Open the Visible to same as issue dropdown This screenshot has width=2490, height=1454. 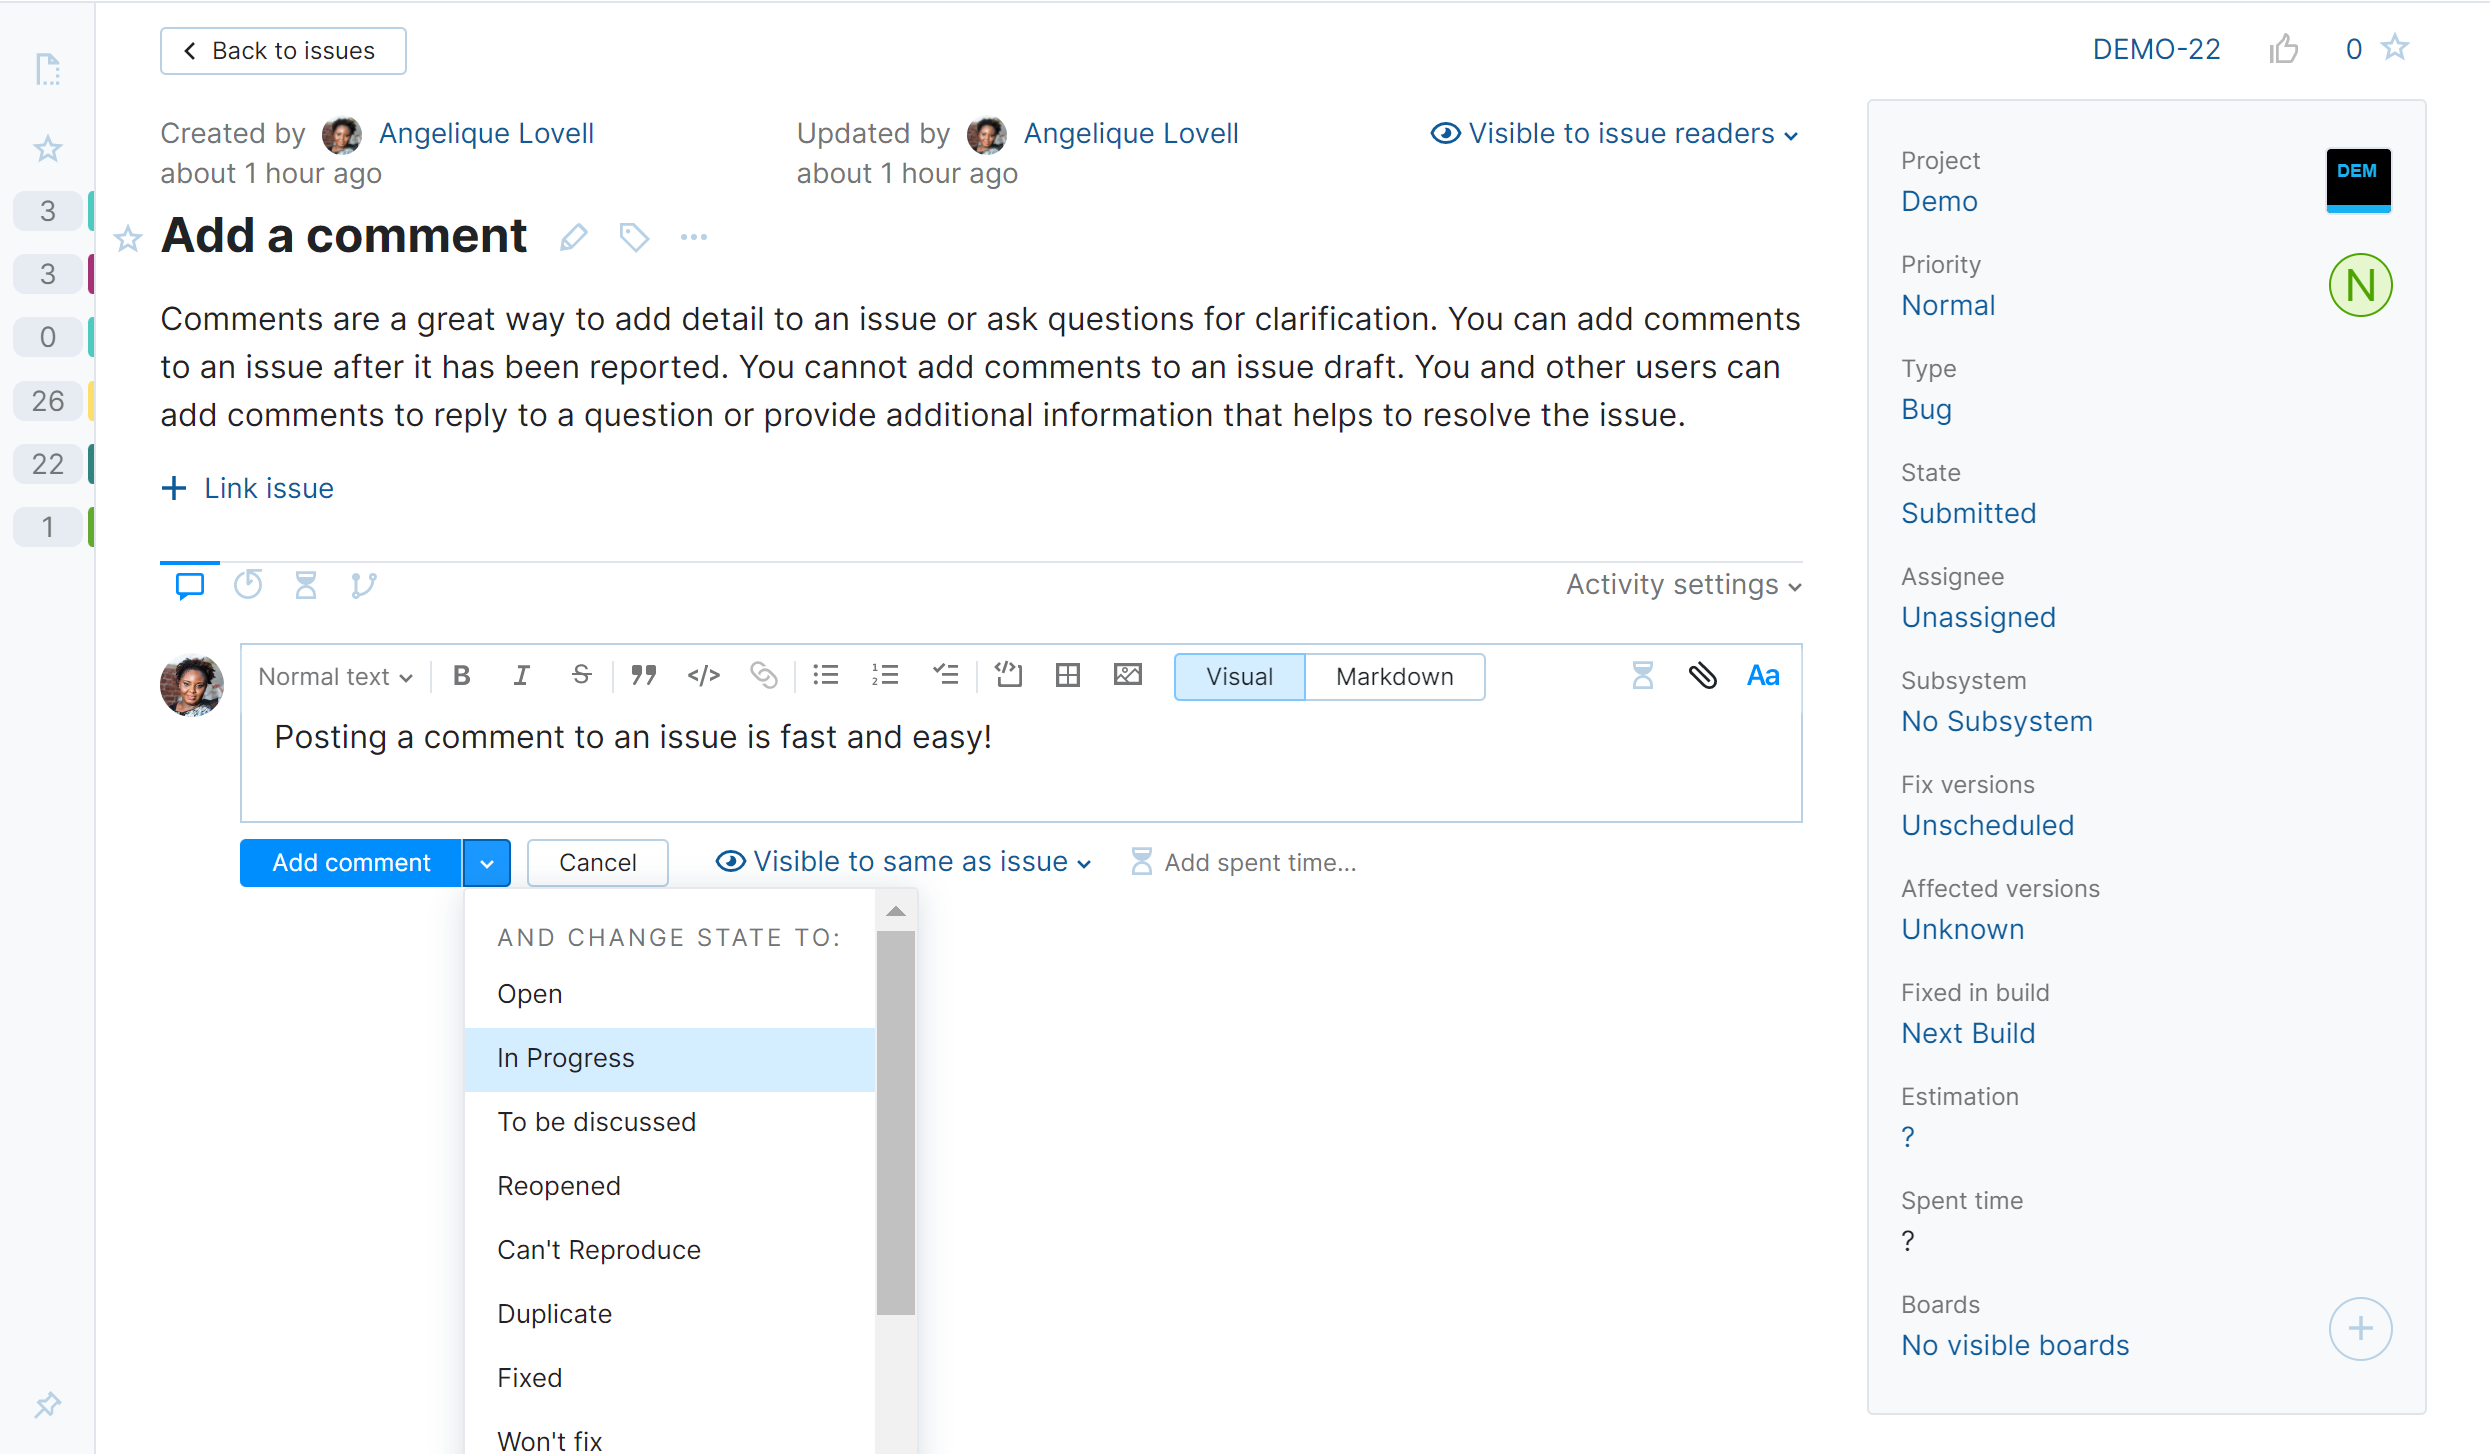[903, 862]
